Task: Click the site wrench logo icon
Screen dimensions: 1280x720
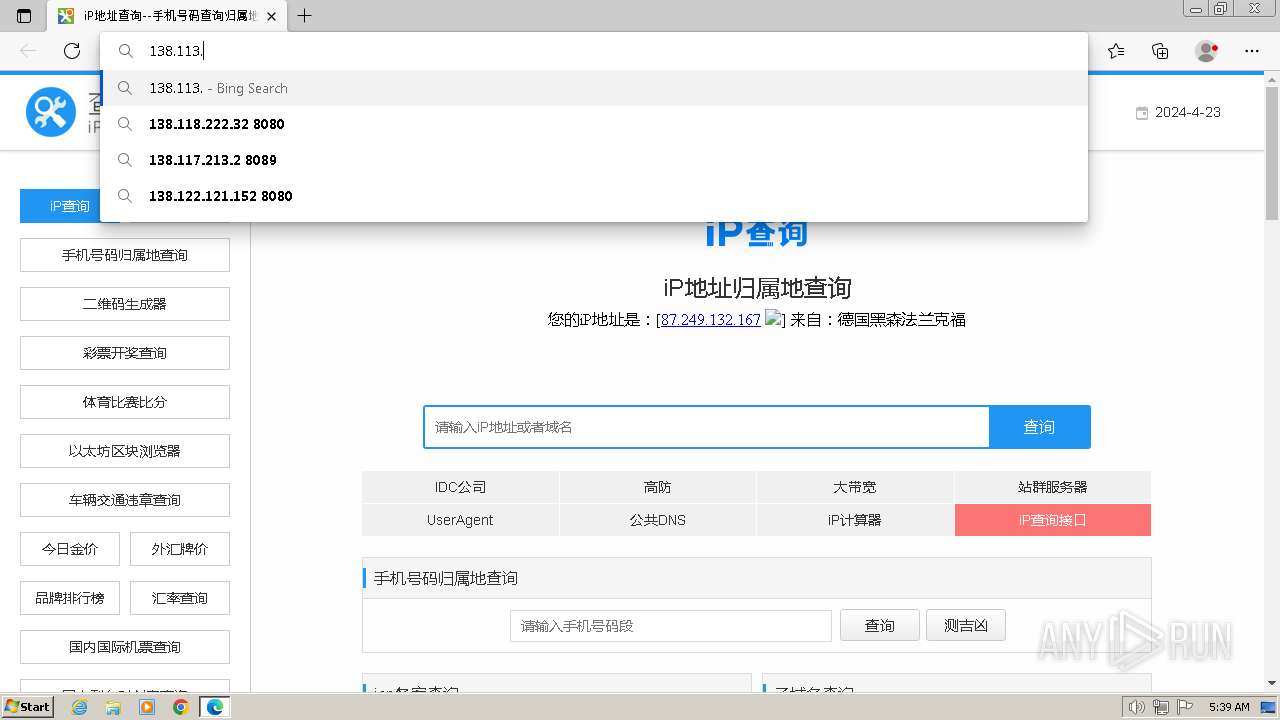Action: pos(50,112)
